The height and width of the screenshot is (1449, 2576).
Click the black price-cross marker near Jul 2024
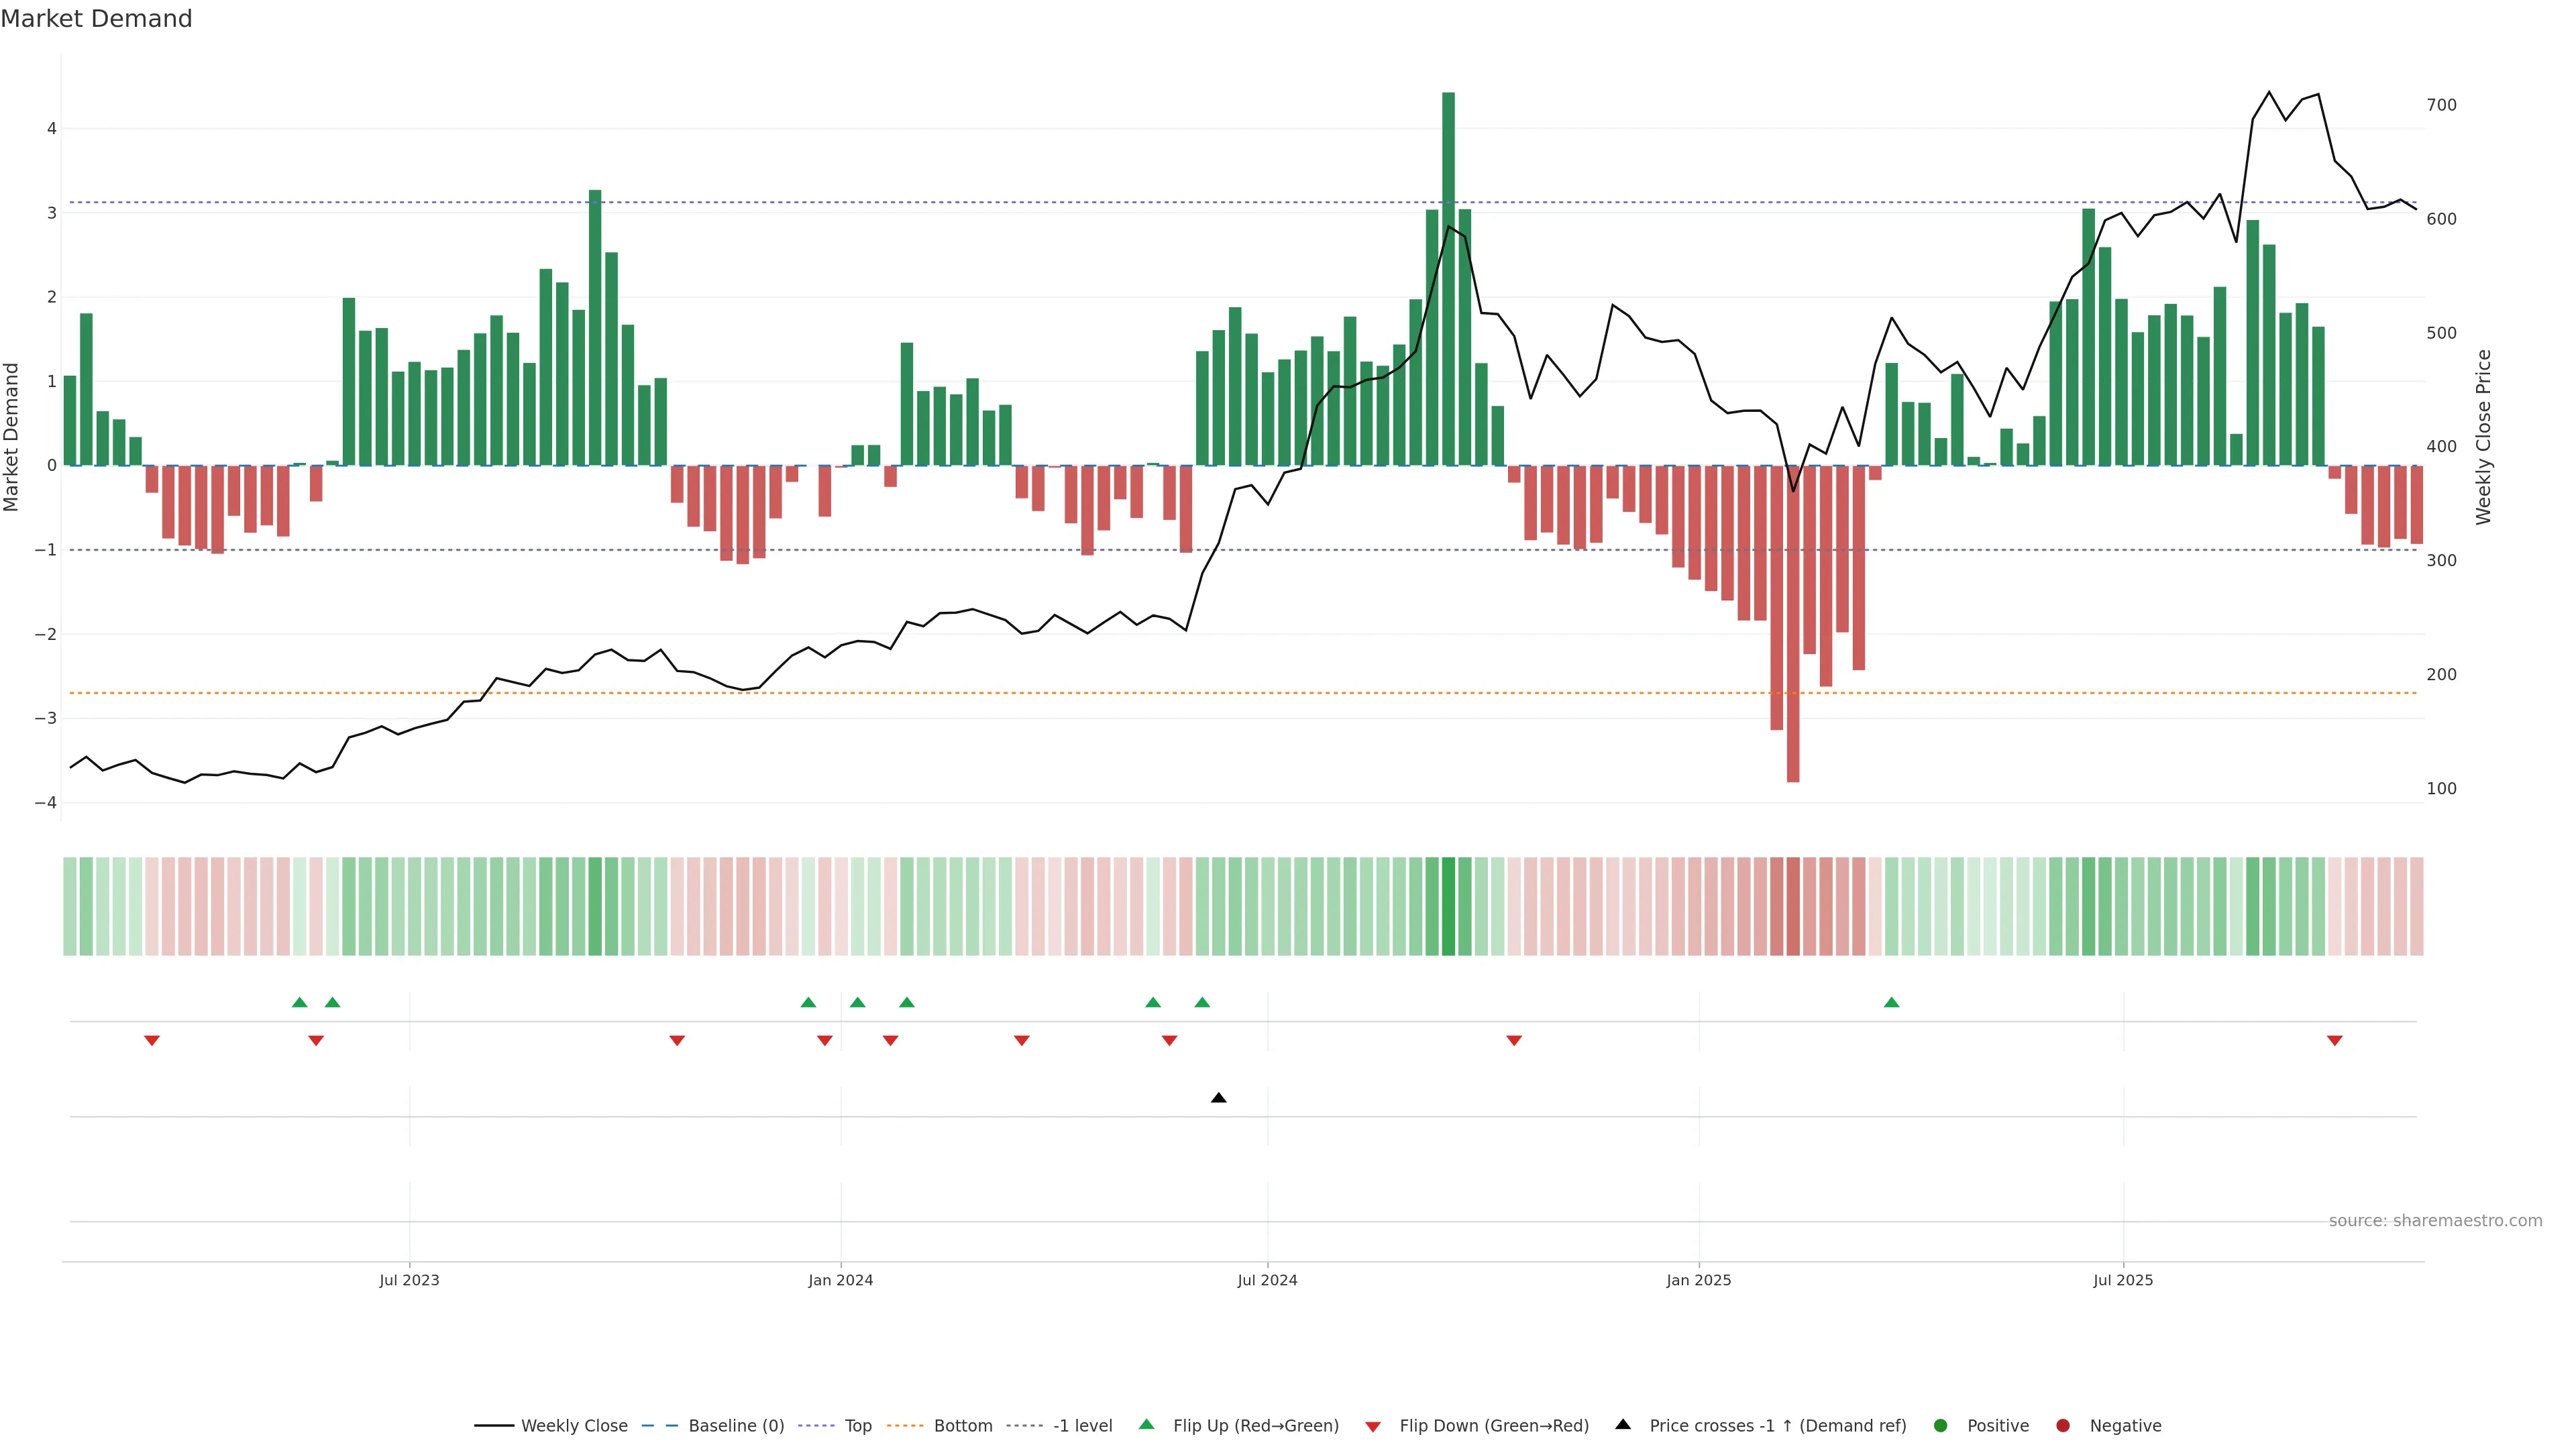tap(1218, 1098)
